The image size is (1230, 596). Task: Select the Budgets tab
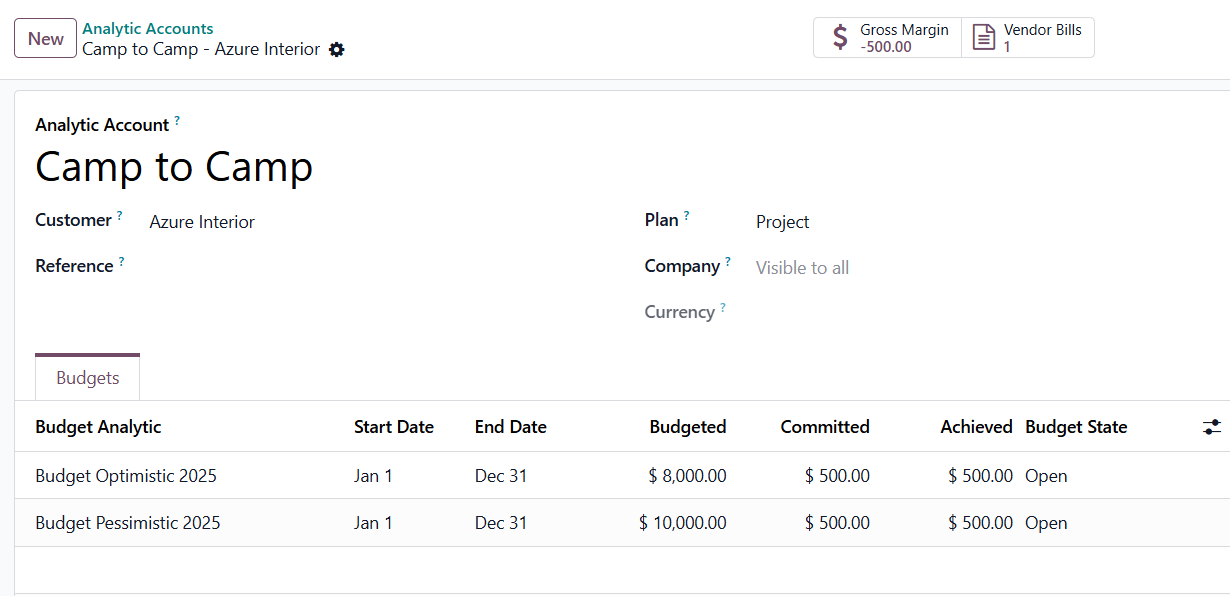click(x=88, y=378)
